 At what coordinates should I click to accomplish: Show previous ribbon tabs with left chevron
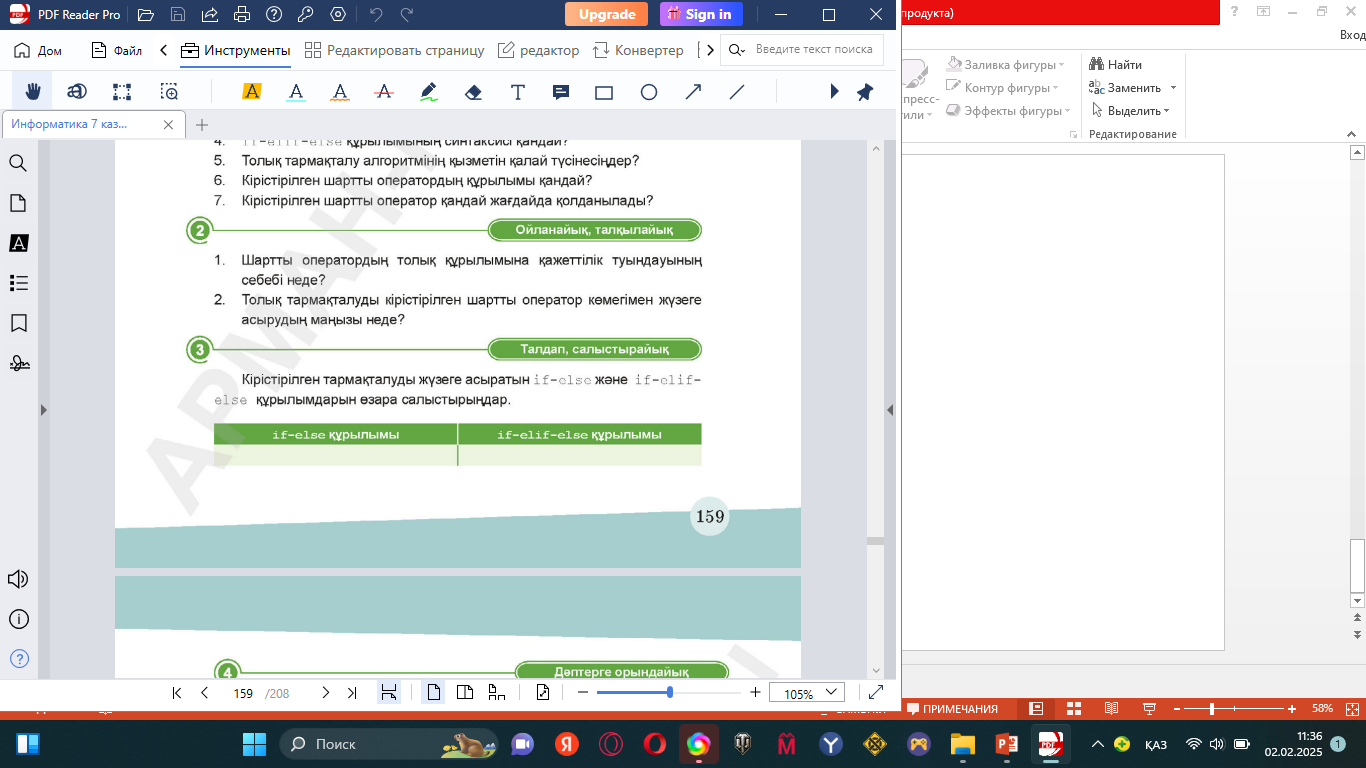(164, 50)
